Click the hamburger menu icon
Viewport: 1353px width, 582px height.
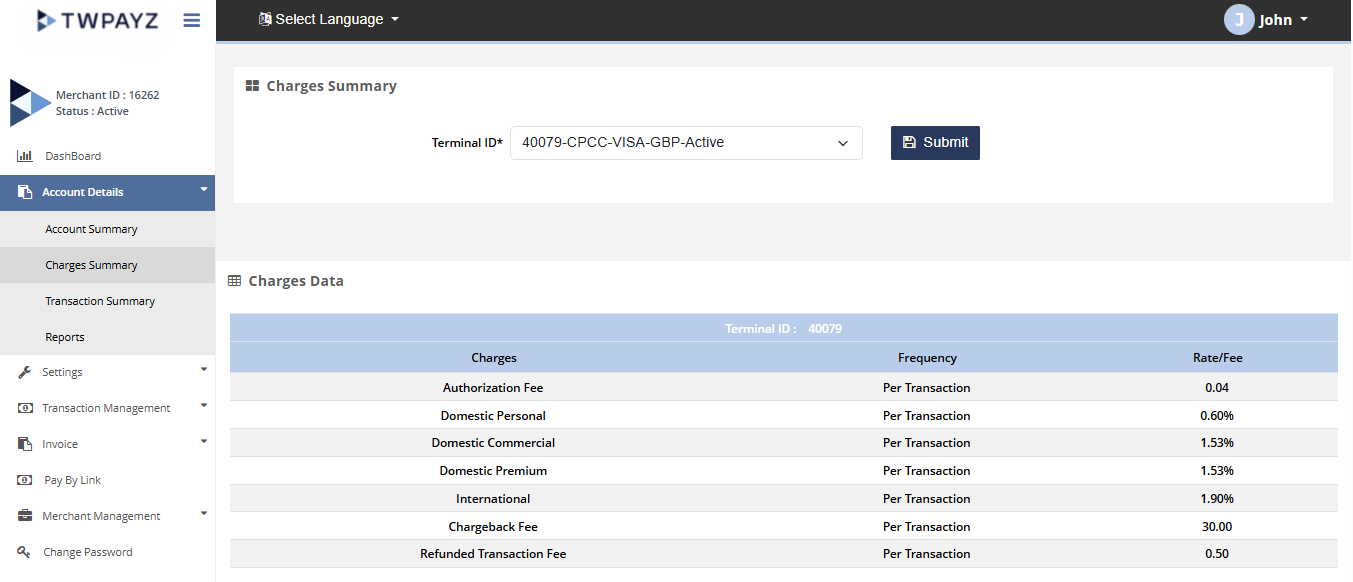tap(192, 20)
